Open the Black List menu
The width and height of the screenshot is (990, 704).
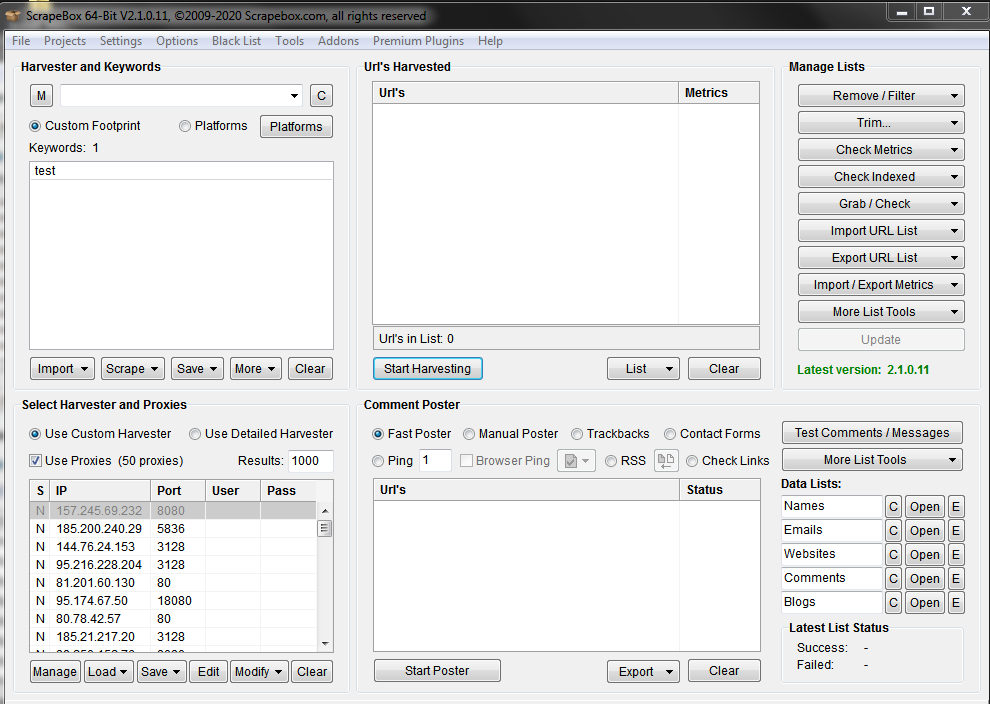(x=236, y=41)
